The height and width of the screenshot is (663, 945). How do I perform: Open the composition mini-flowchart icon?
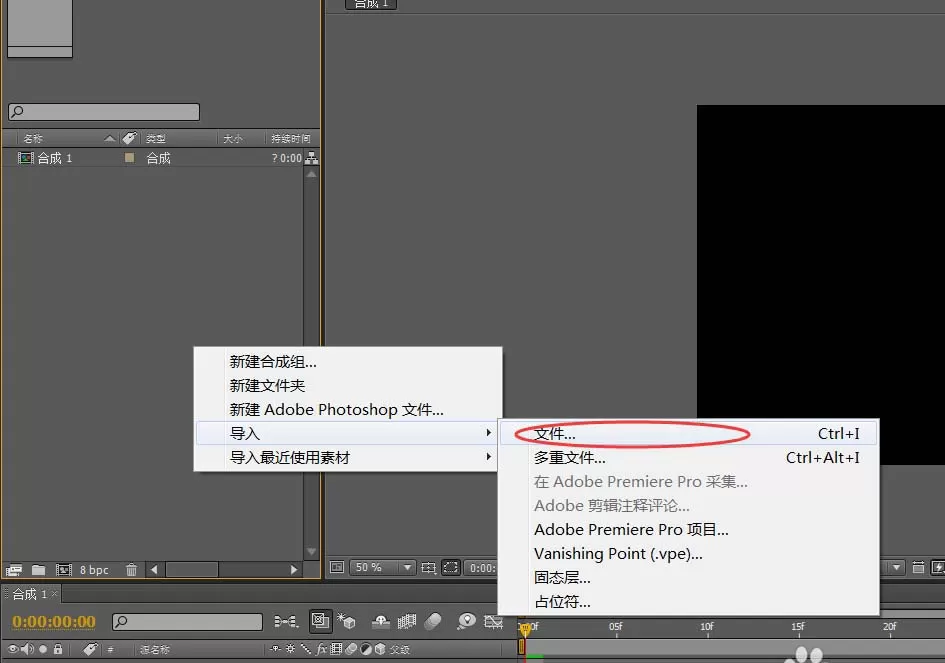(x=286, y=621)
